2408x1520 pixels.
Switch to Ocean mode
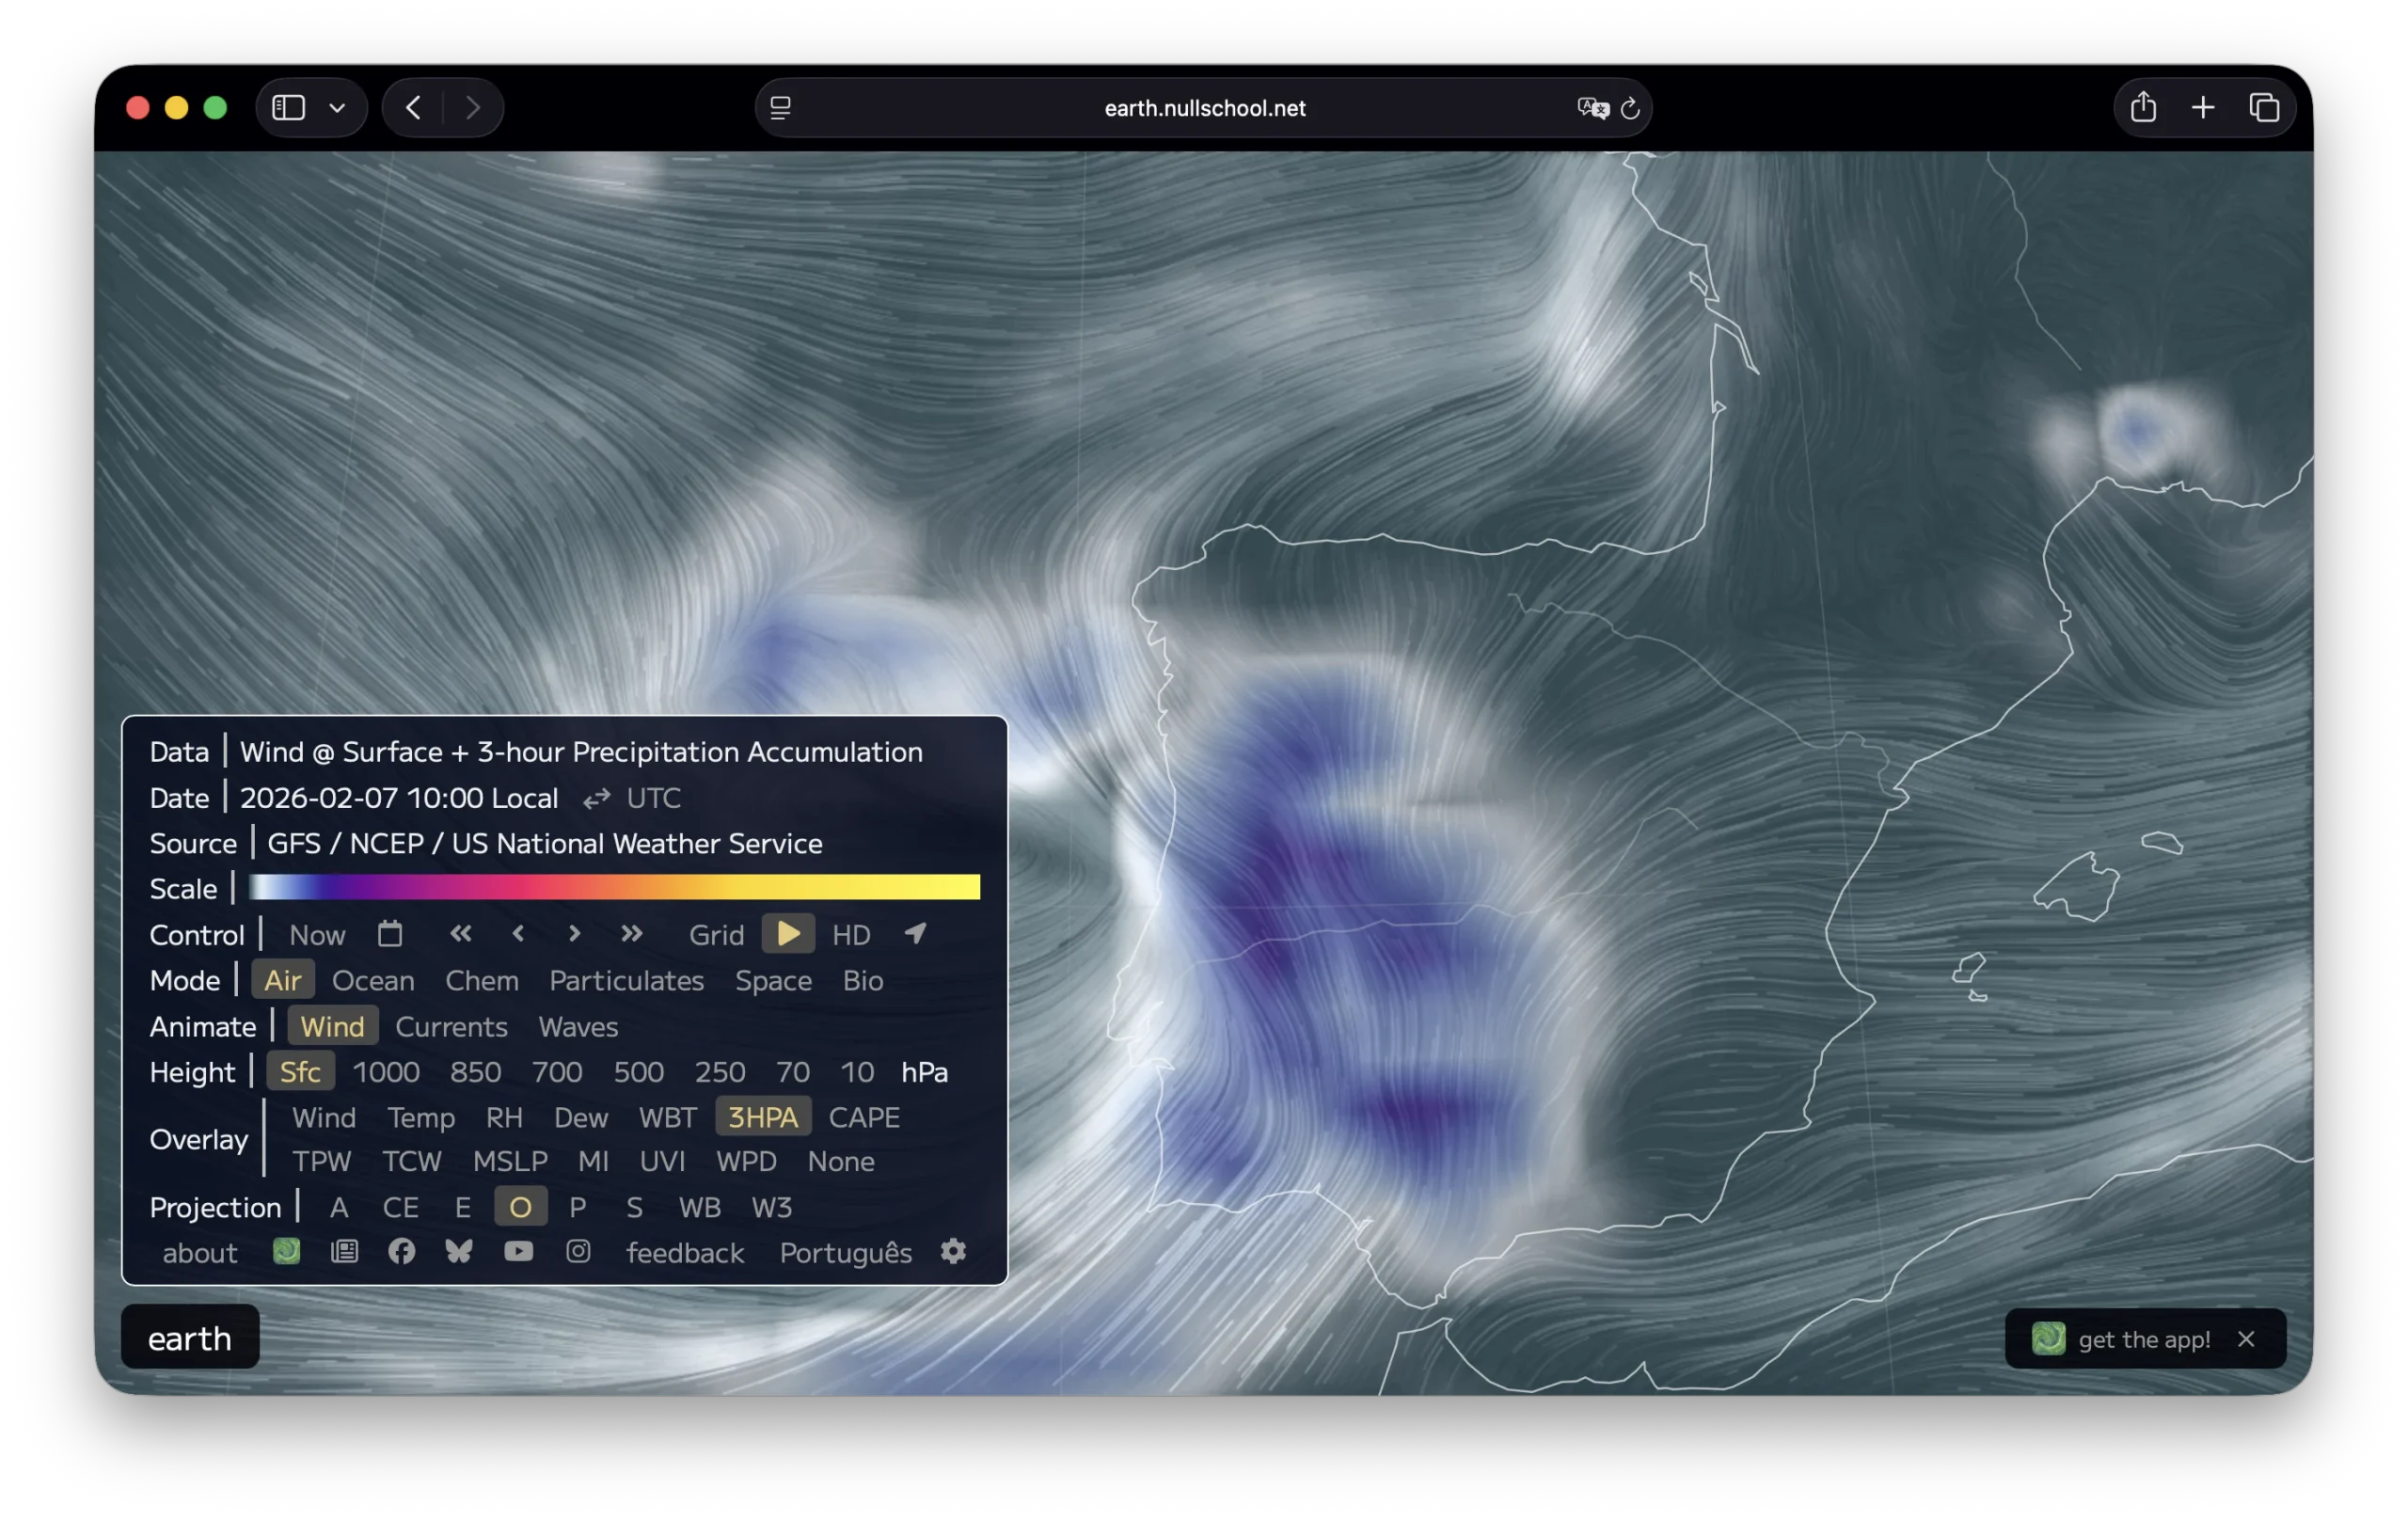[x=373, y=980]
